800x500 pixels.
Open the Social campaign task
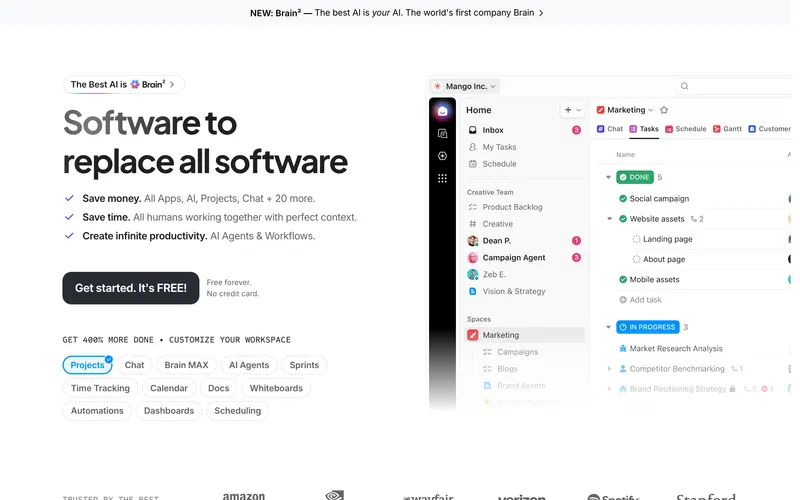tap(659, 198)
